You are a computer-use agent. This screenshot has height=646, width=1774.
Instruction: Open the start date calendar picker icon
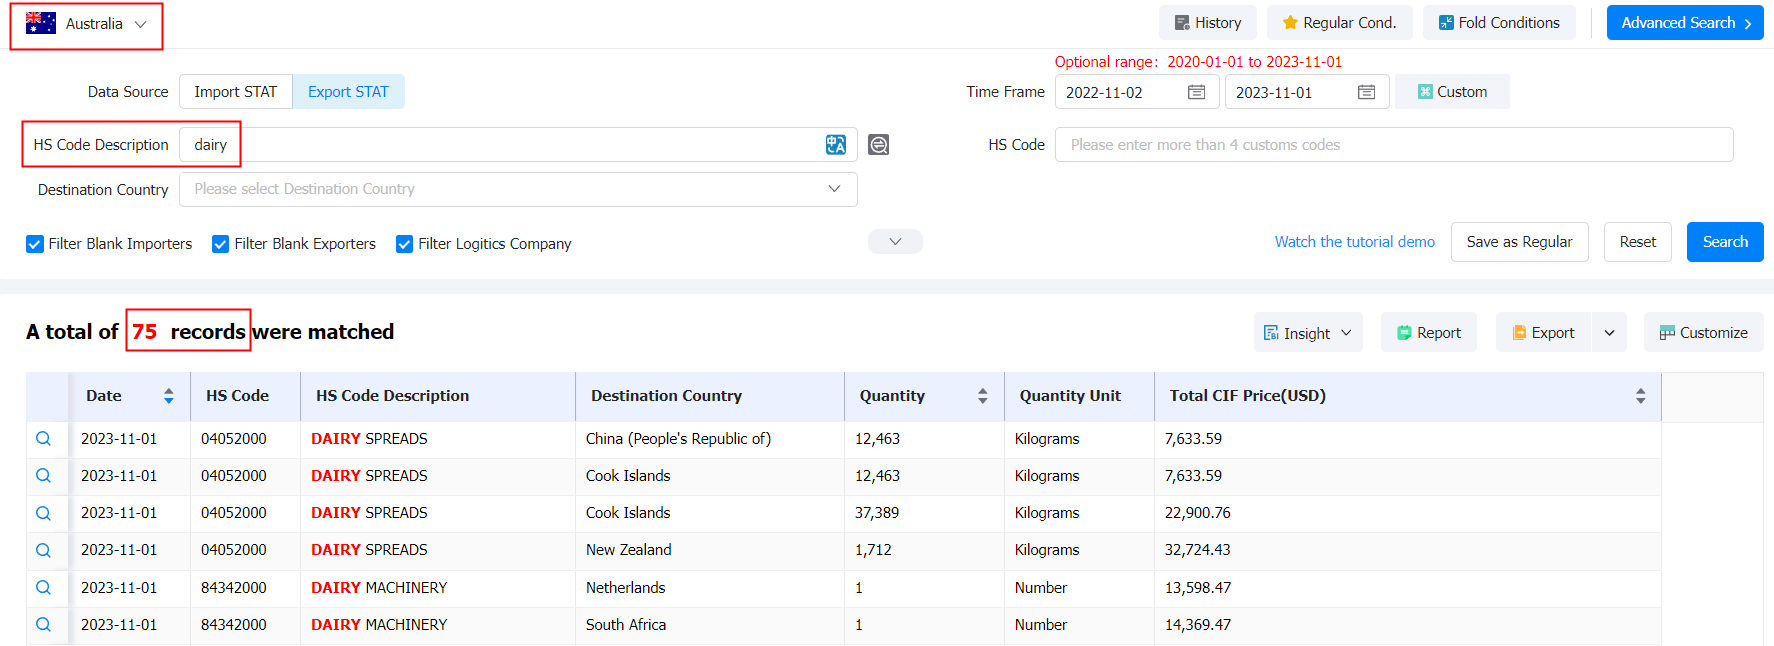1196,92
